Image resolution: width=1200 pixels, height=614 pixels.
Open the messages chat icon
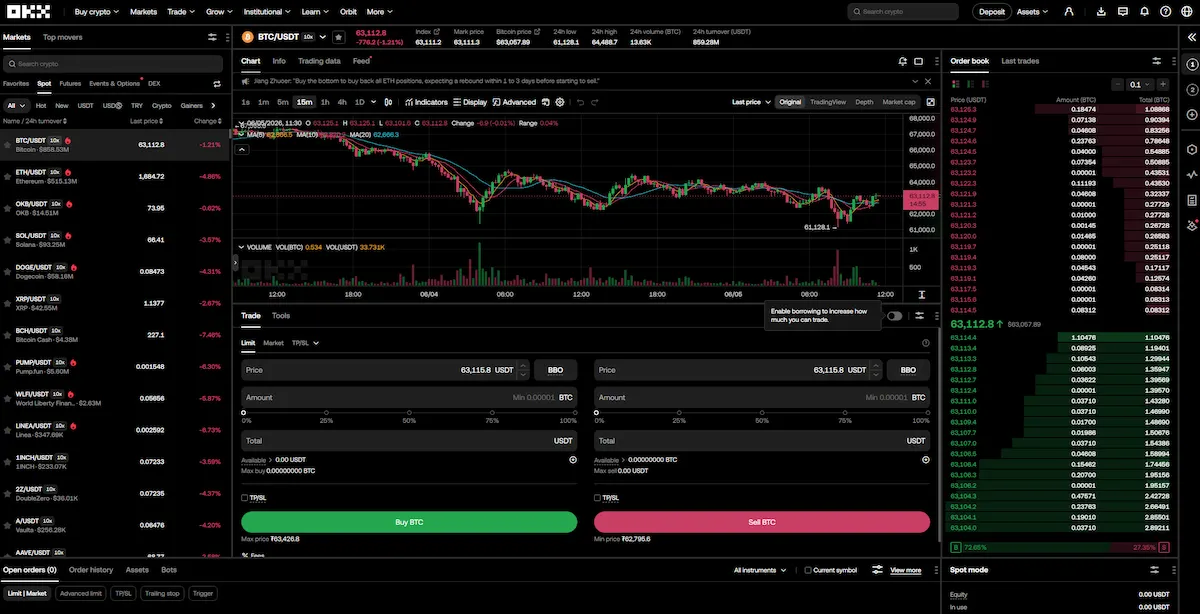point(1123,12)
